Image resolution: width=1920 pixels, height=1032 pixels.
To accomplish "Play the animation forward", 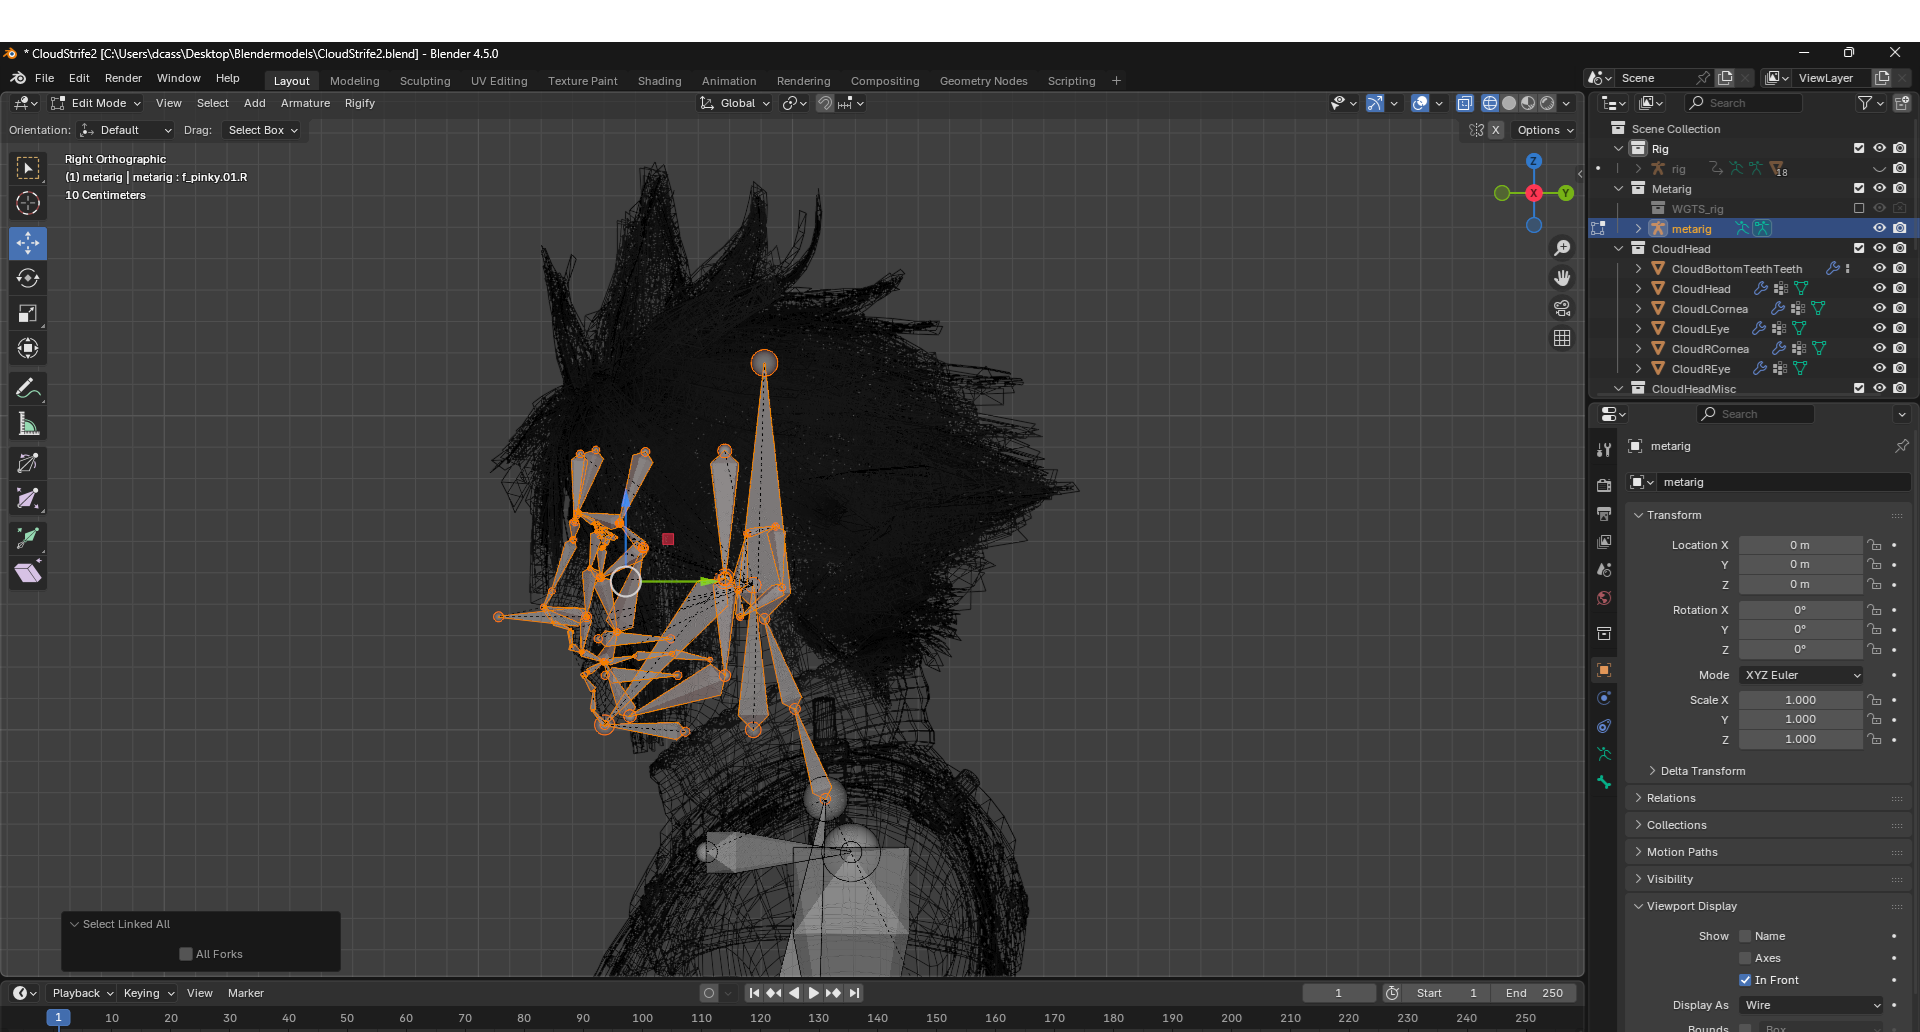I will (814, 993).
